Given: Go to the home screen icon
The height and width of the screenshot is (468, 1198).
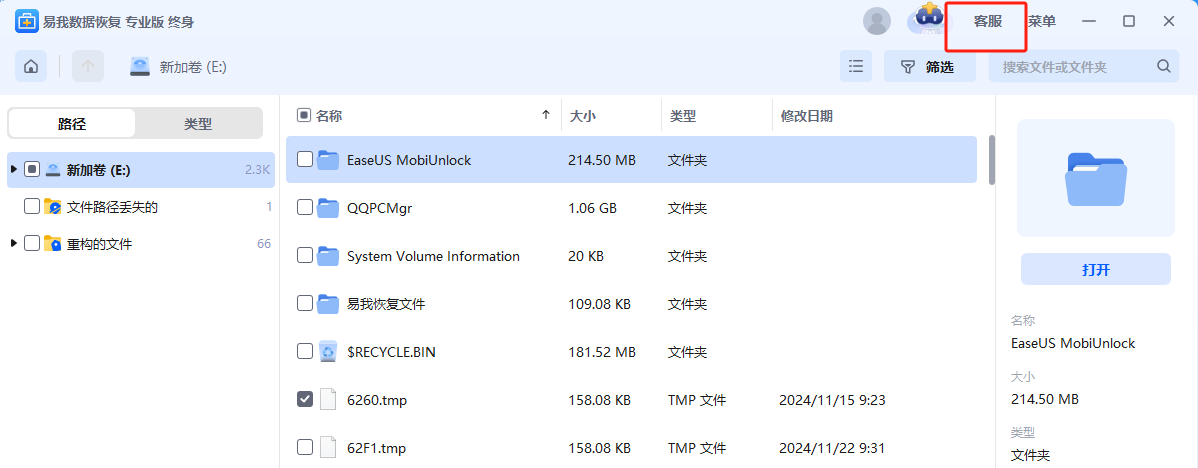Looking at the screenshot, I should click(x=31, y=66).
